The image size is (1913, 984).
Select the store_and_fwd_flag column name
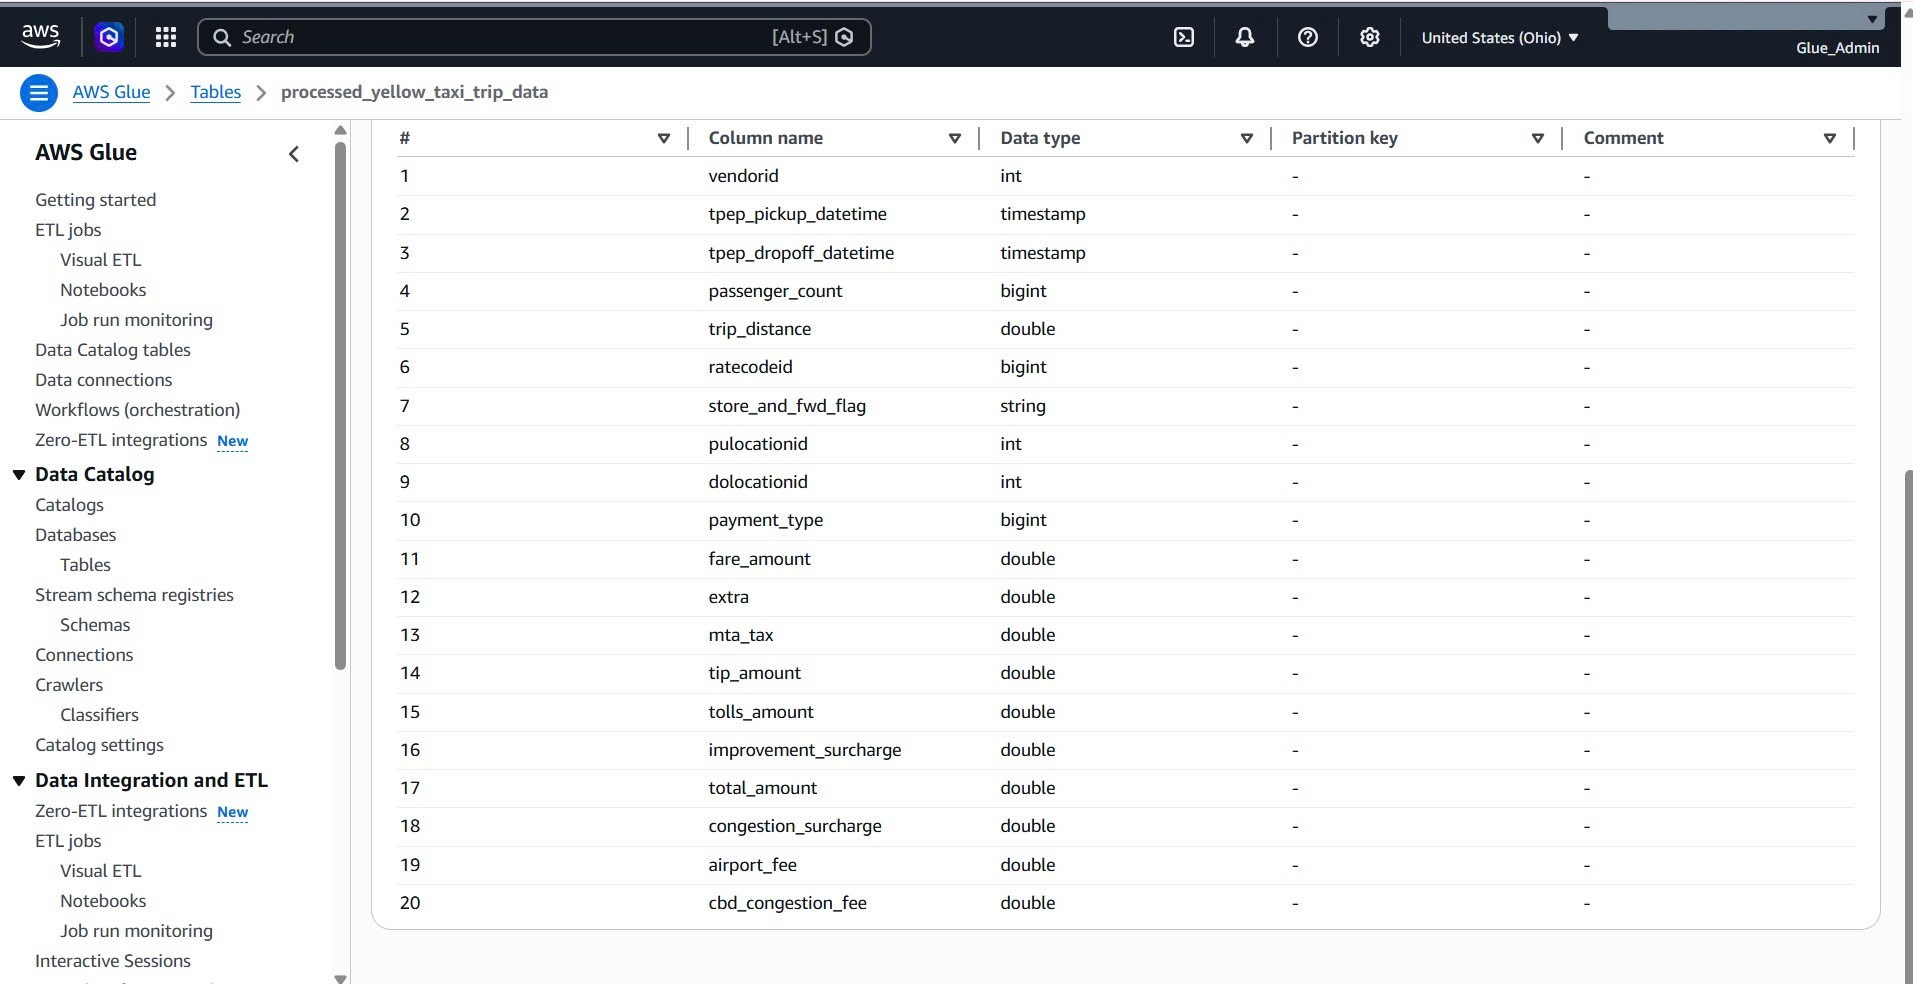[x=787, y=406]
